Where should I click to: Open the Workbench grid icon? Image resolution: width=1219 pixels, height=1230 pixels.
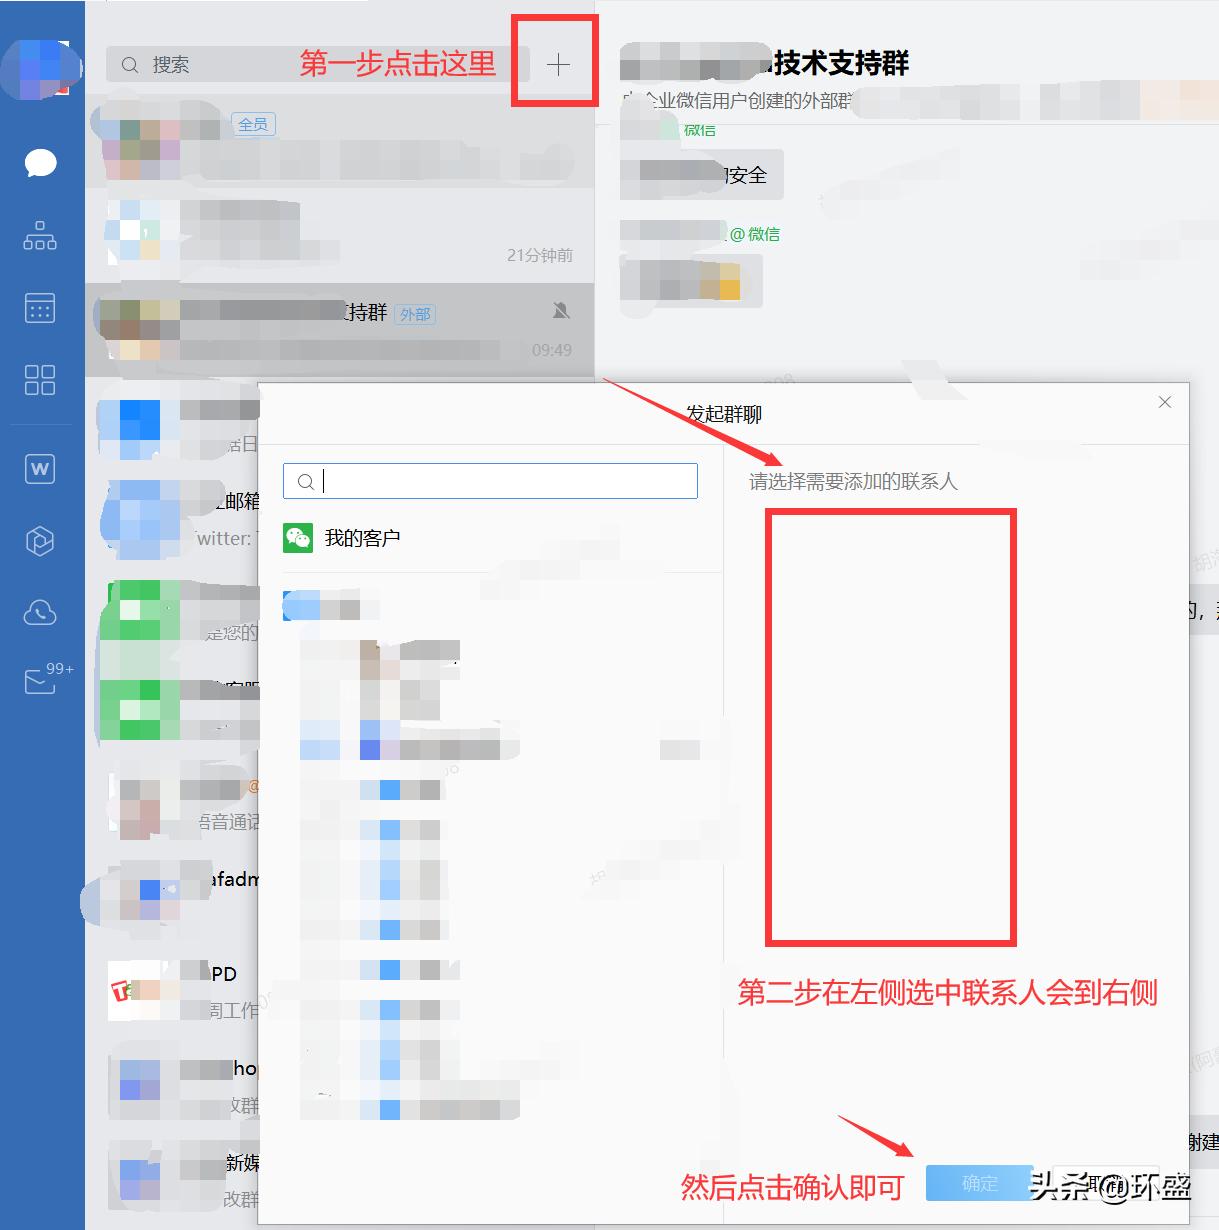tap(40, 381)
